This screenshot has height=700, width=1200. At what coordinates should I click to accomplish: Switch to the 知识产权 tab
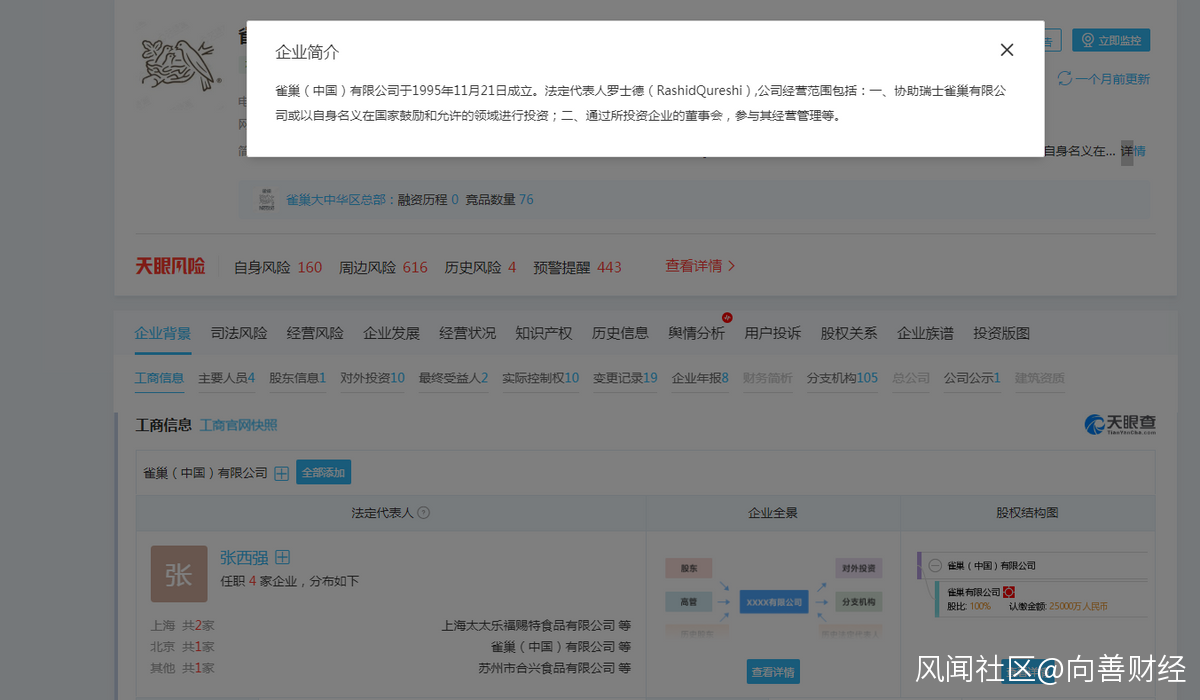[x=544, y=333]
